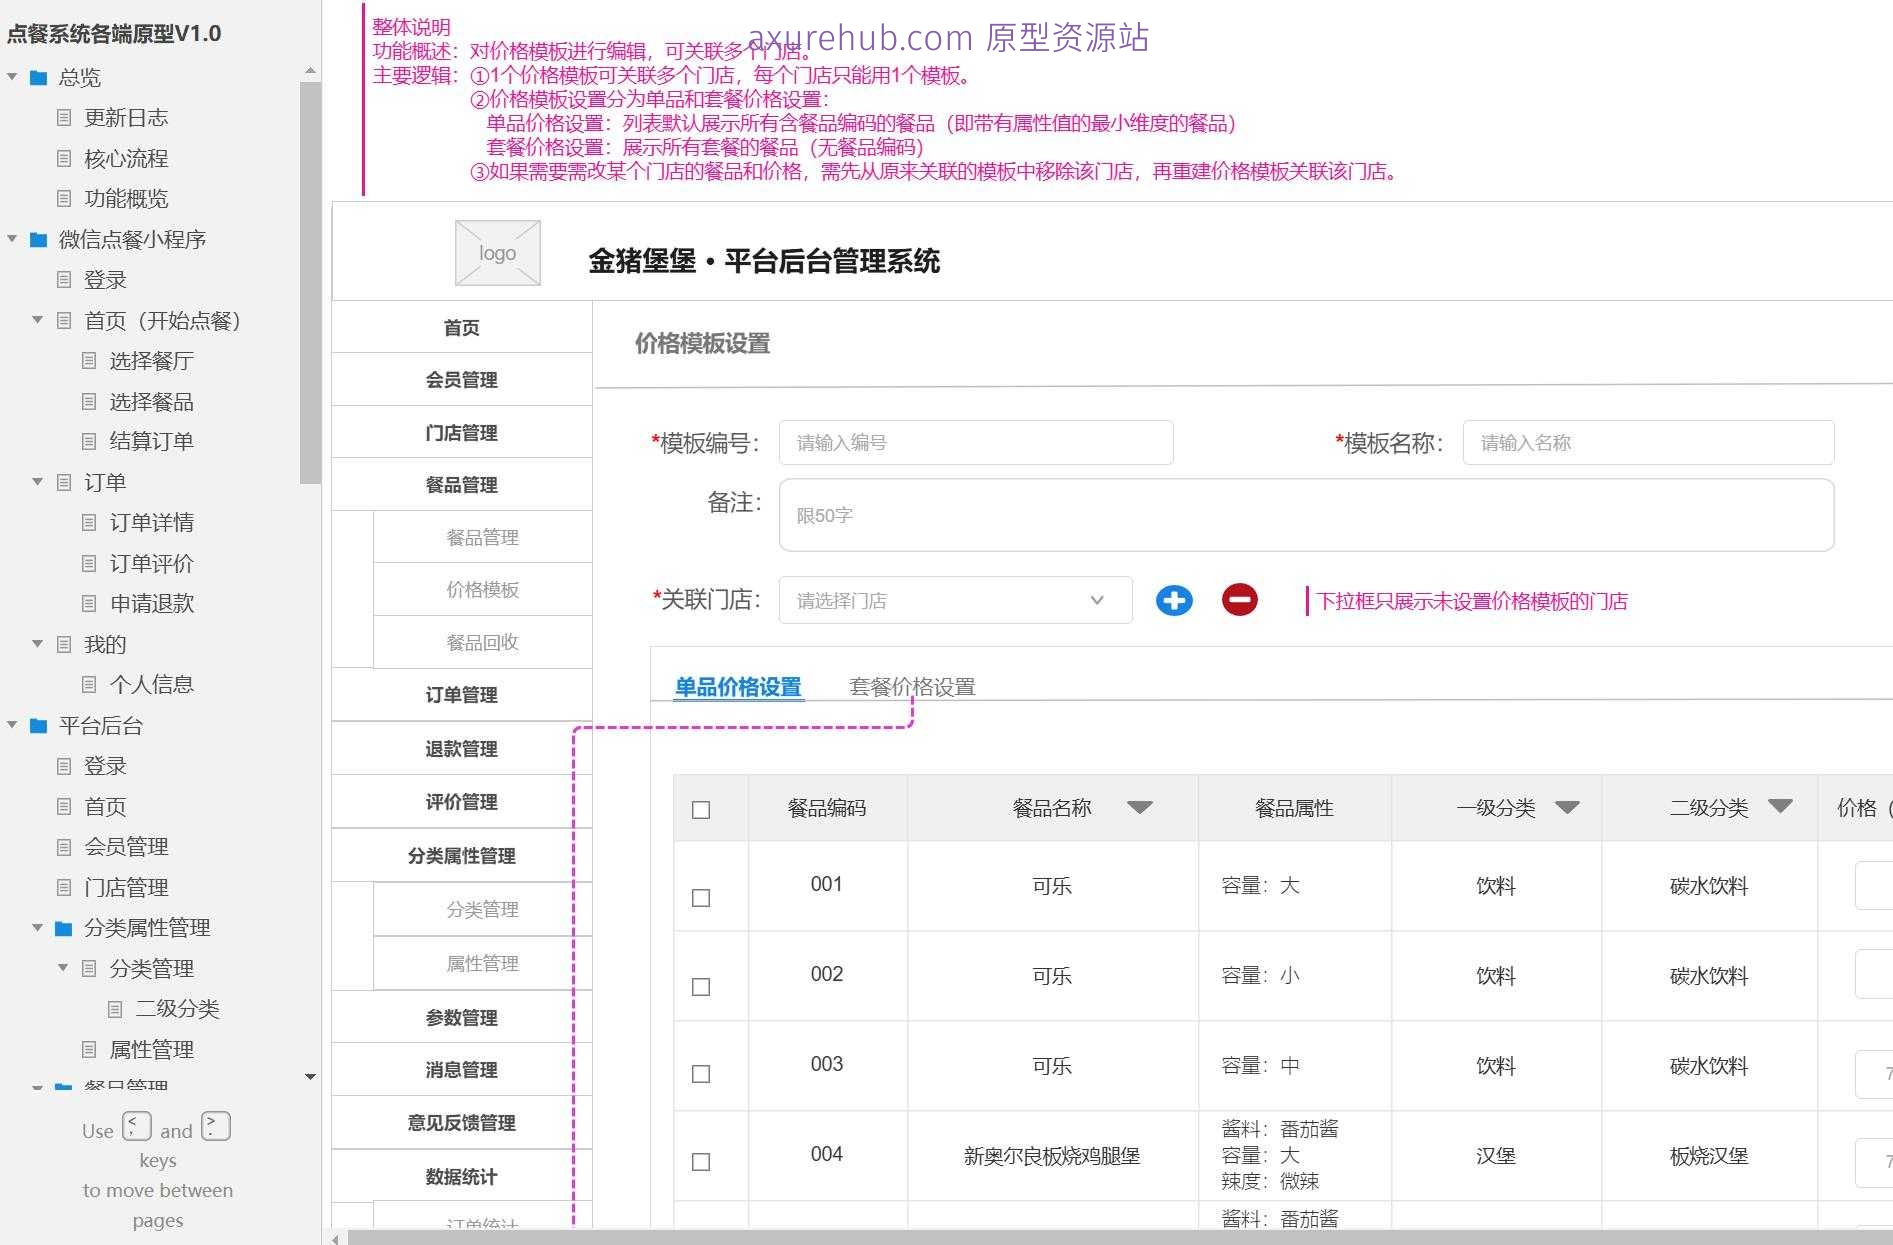The width and height of the screenshot is (1893, 1245).
Task: Open 参数管理 in the admin side menu
Action: 462,1017
